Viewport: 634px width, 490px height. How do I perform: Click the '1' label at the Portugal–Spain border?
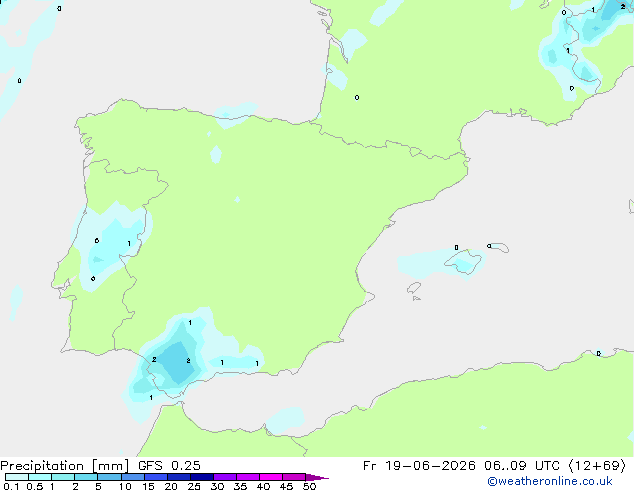(x=129, y=243)
